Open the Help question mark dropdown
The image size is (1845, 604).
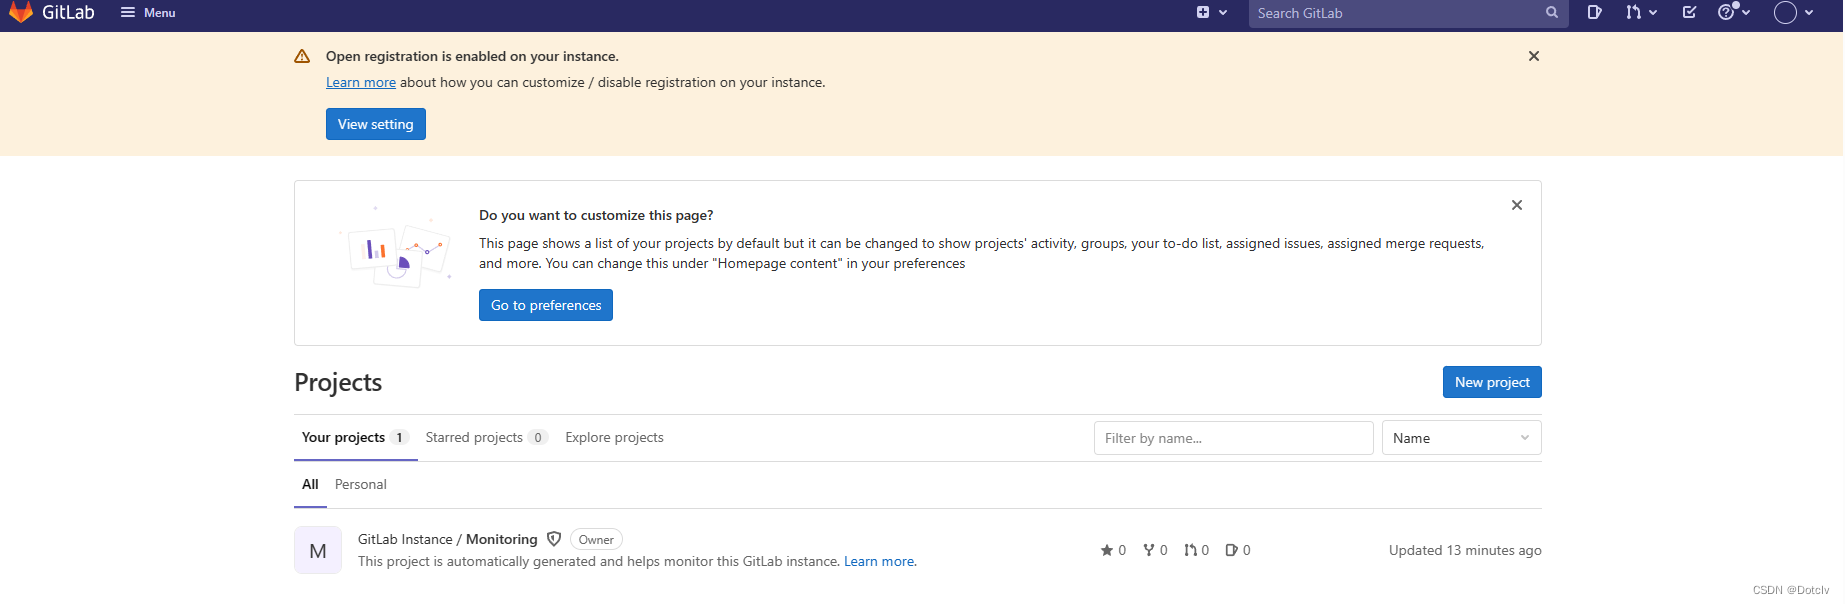[x=1734, y=12]
